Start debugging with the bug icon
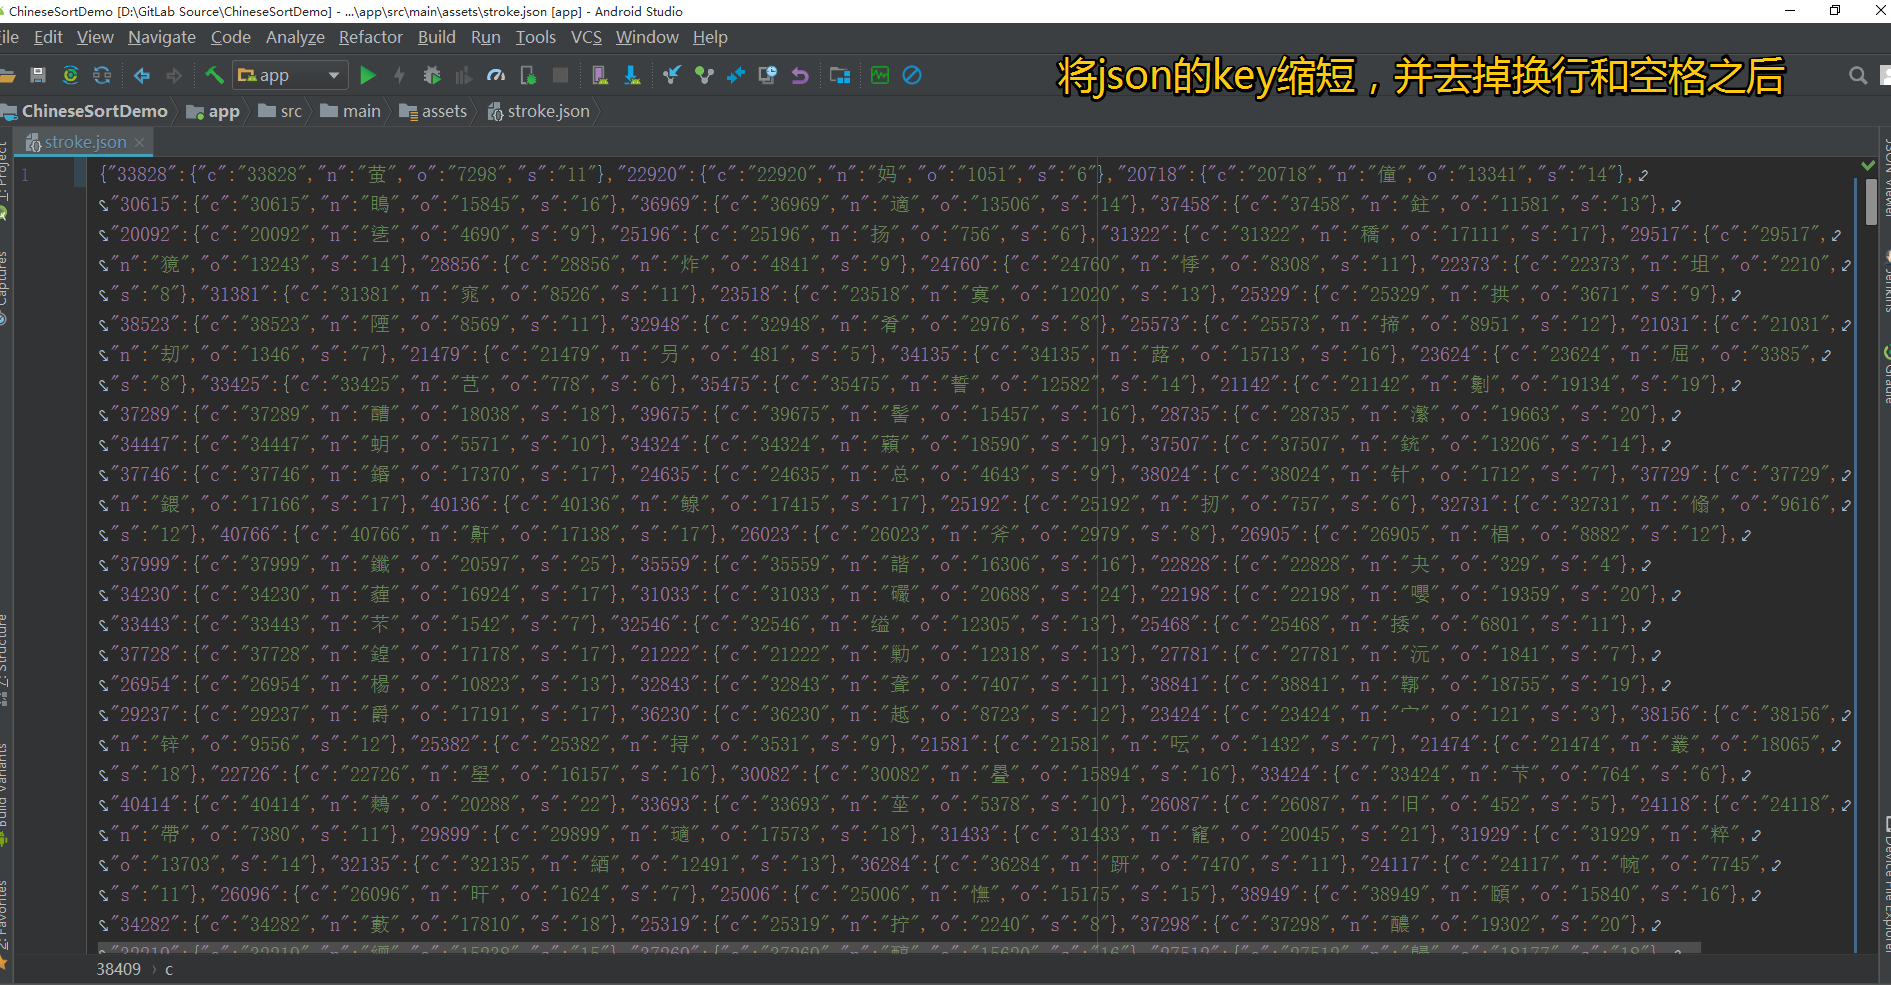This screenshot has width=1891, height=985. pyautogui.click(x=432, y=75)
